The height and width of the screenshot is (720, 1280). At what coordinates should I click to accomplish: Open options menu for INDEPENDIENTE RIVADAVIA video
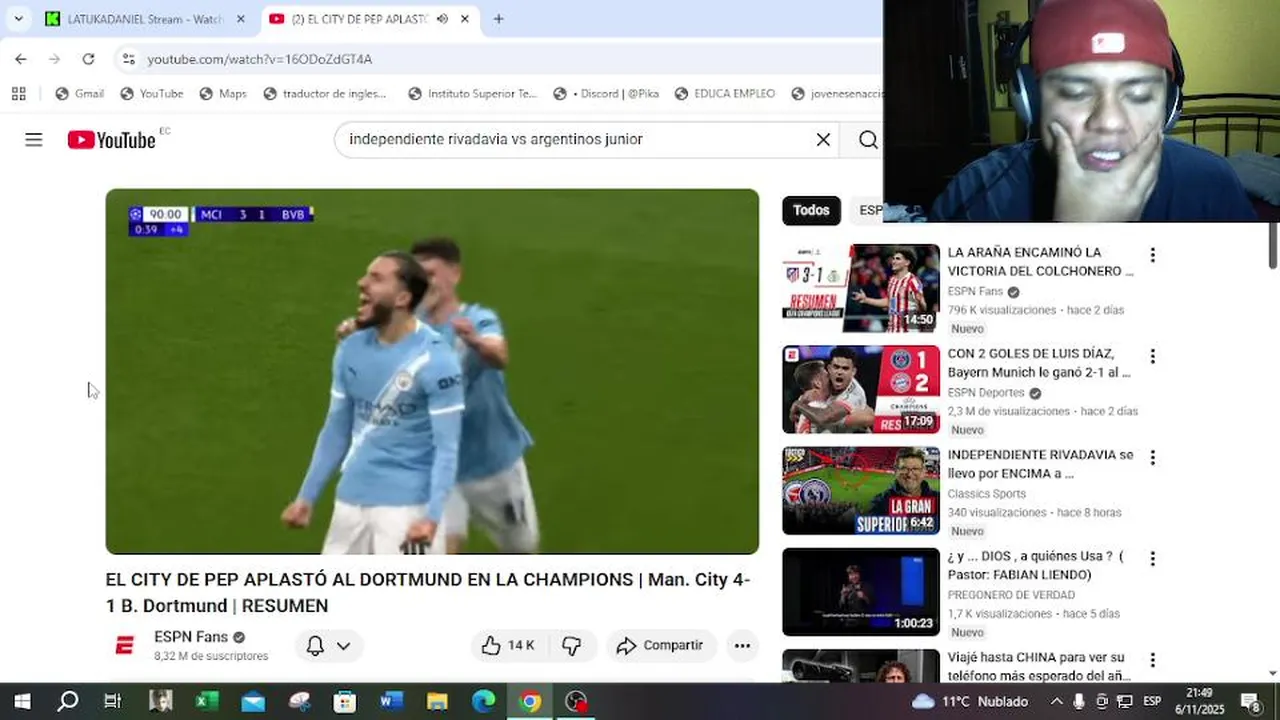point(1152,457)
